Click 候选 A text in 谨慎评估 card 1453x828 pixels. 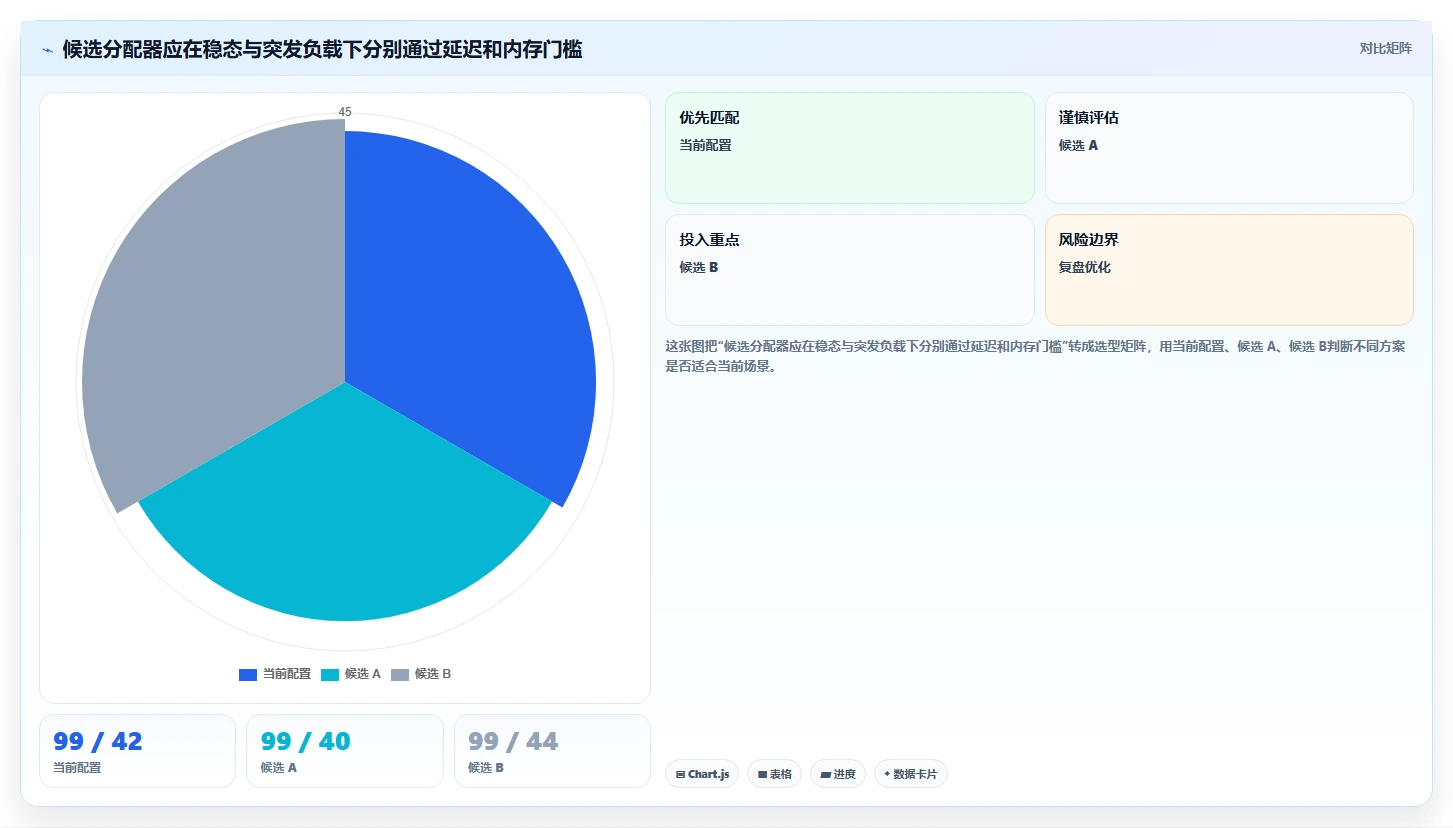pos(1078,145)
